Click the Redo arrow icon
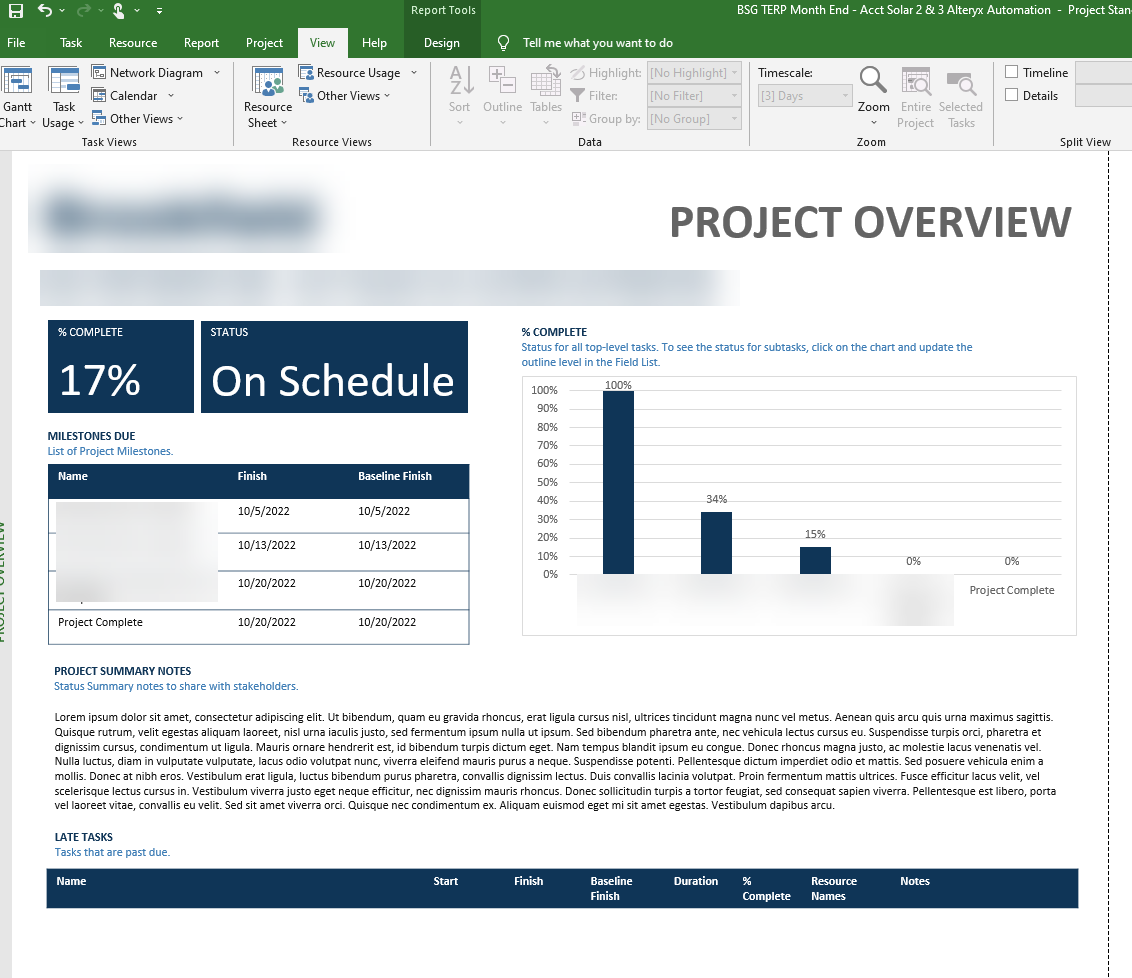This screenshot has width=1132, height=978. click(x=84, y=10)
